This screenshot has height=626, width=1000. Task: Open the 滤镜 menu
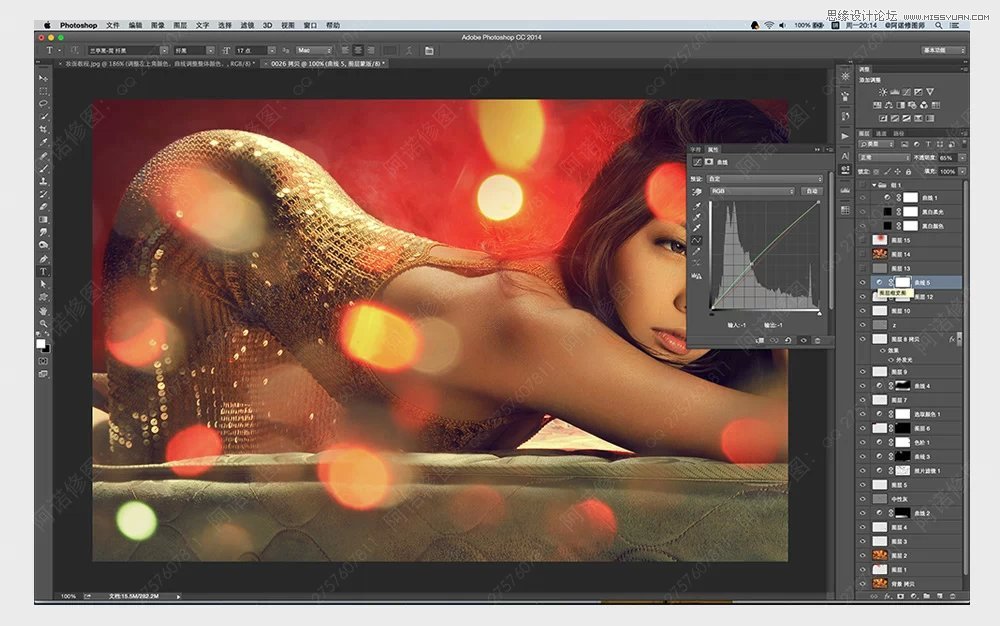click(x=245, y=25)
